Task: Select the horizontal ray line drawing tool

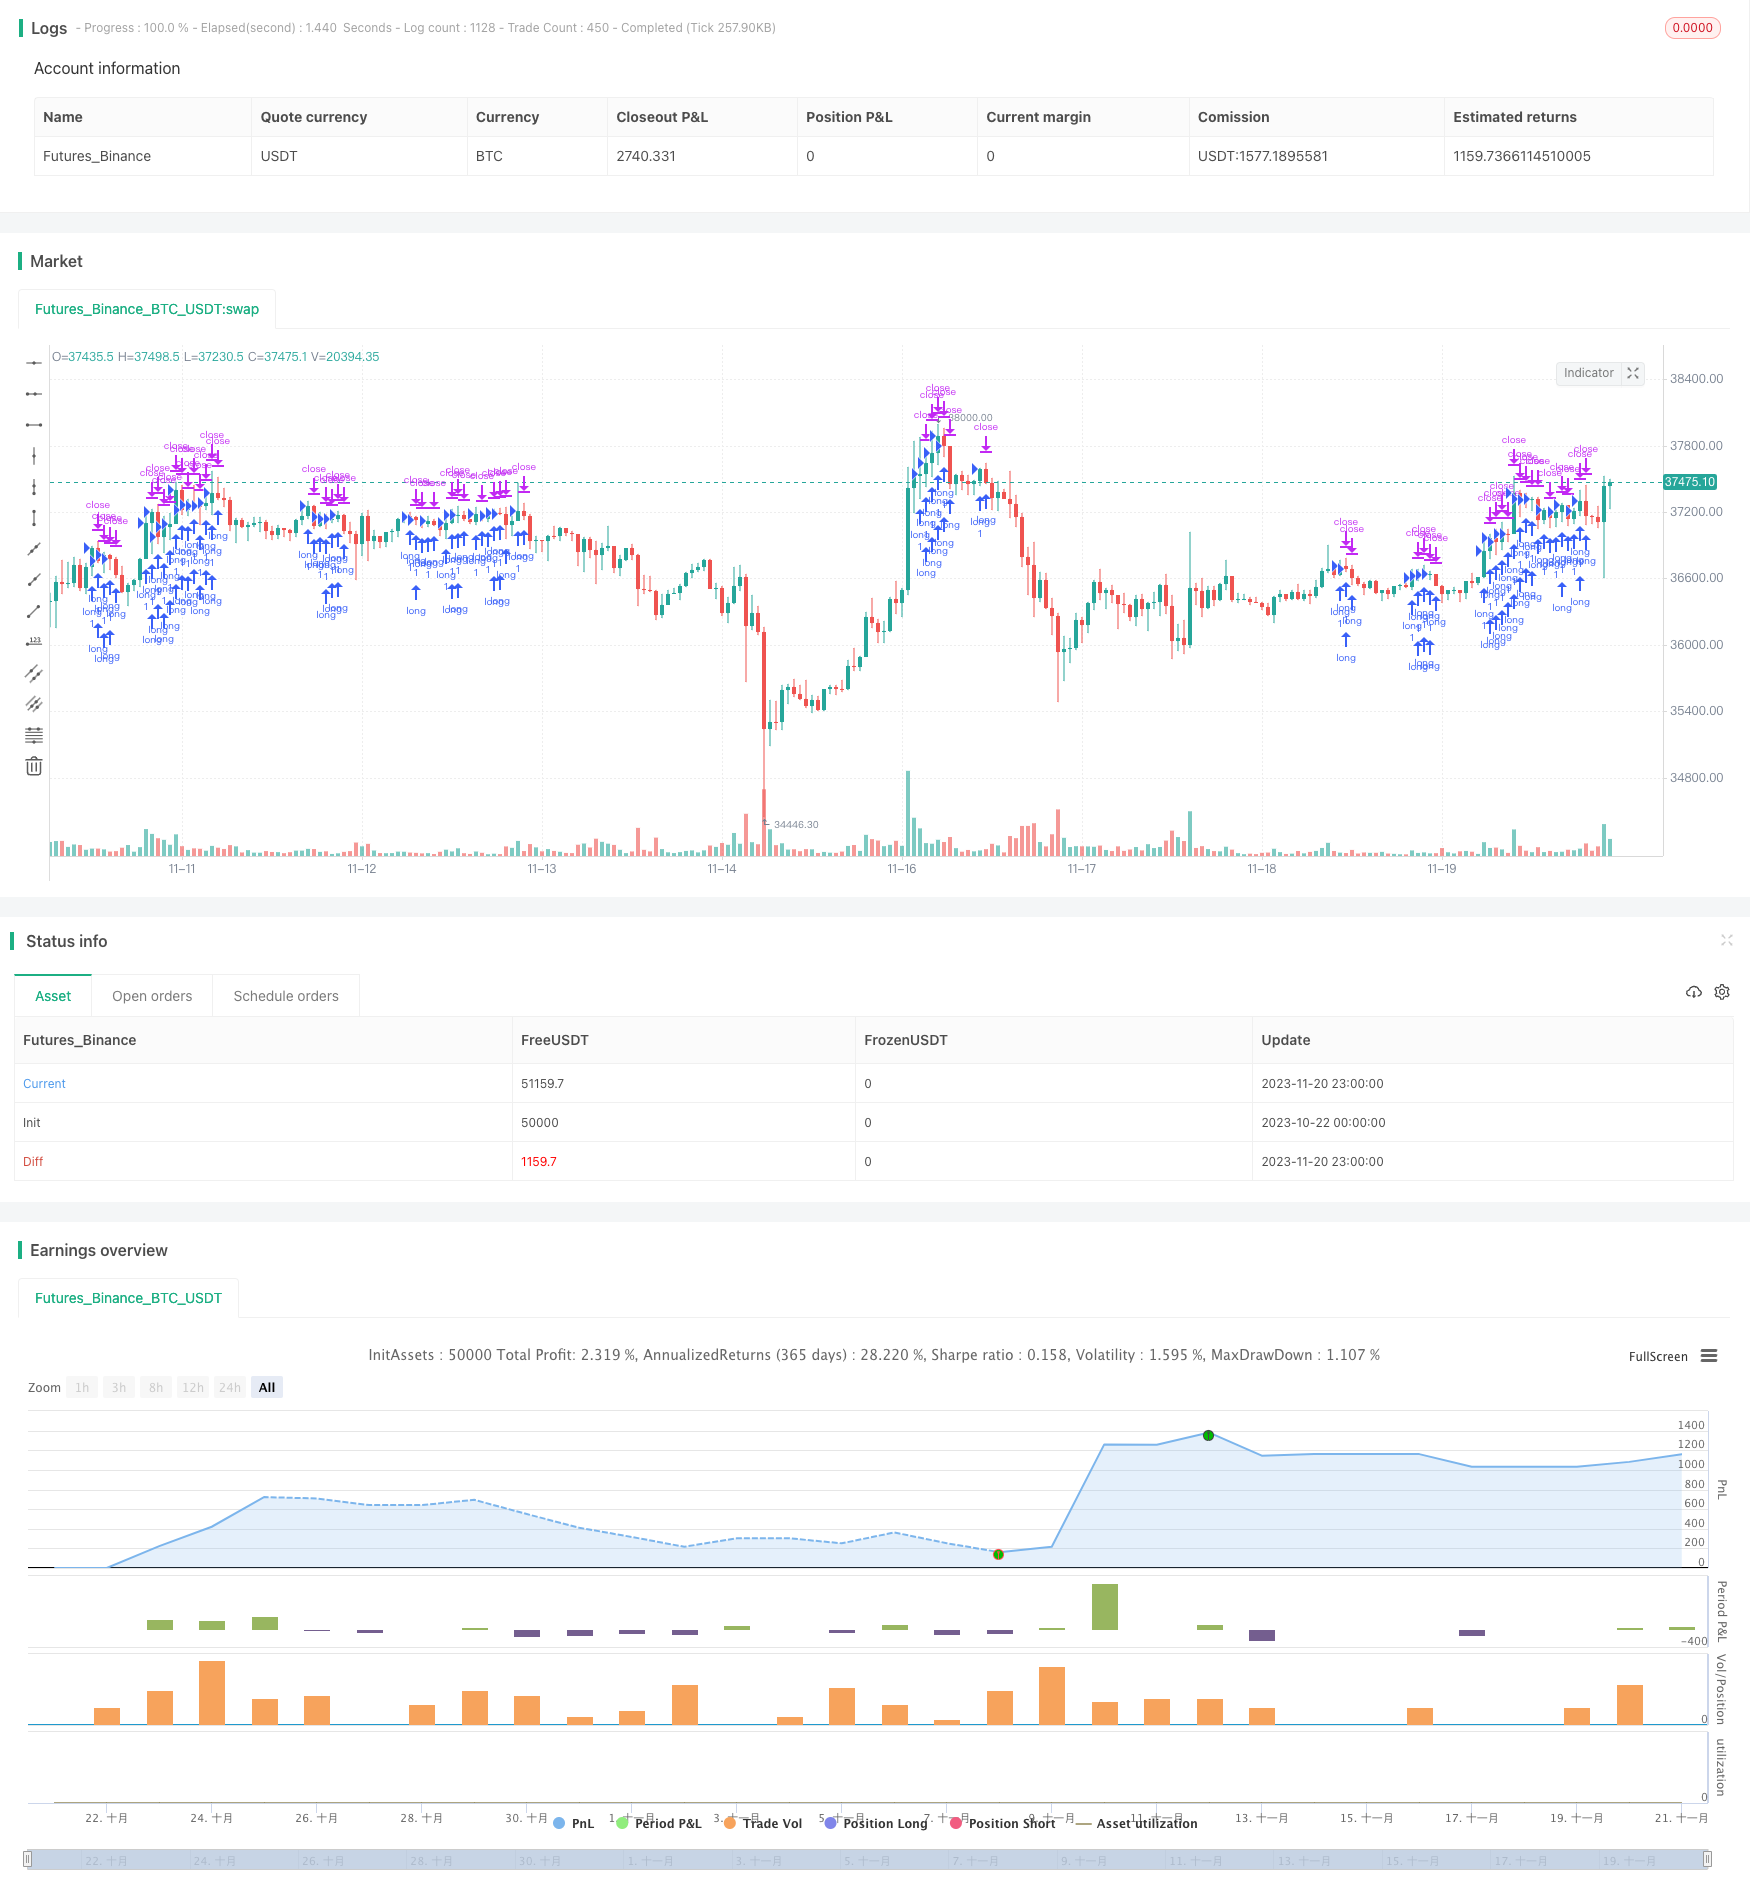Action: coord(34,394)
